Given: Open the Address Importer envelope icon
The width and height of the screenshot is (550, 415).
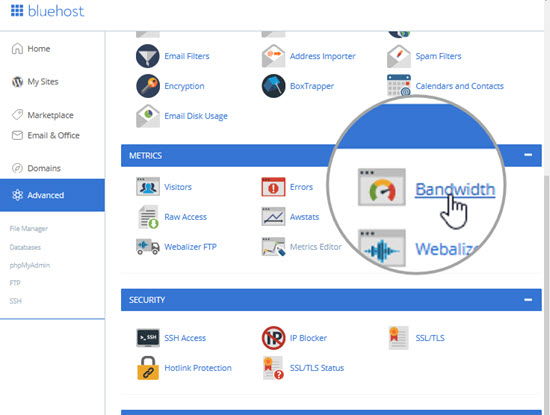Looking at the screenshot, I should (273, 56).
